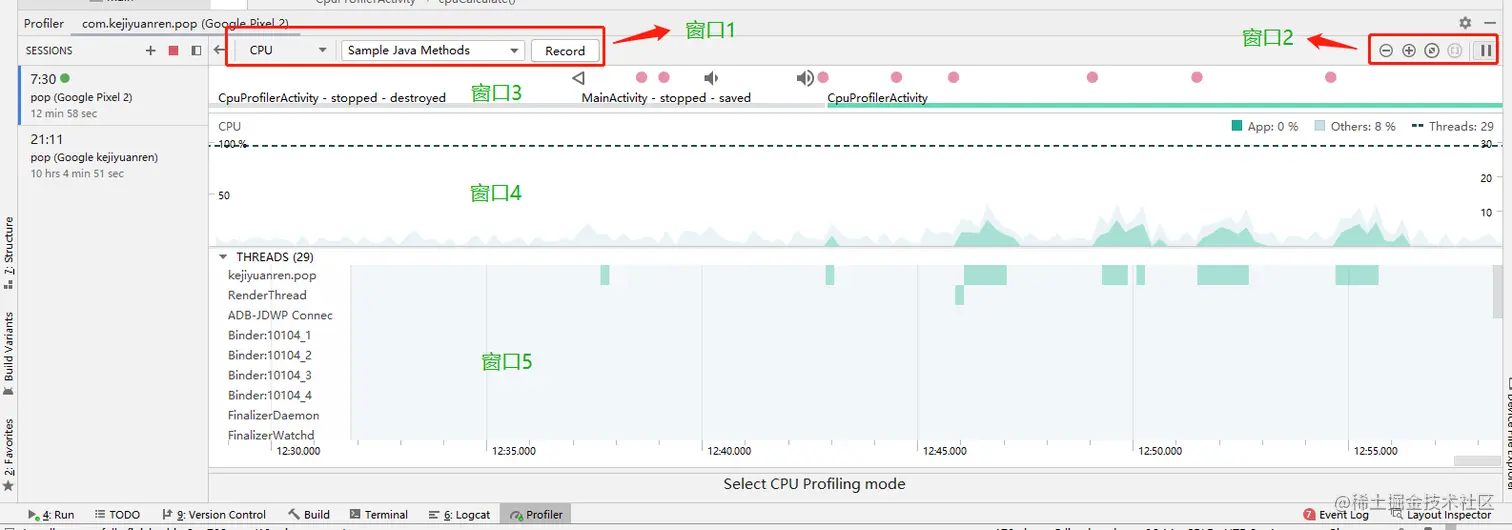This screenshot has width=1512, height=530.
Task: Click the Record button
Action: pos(565,50)
